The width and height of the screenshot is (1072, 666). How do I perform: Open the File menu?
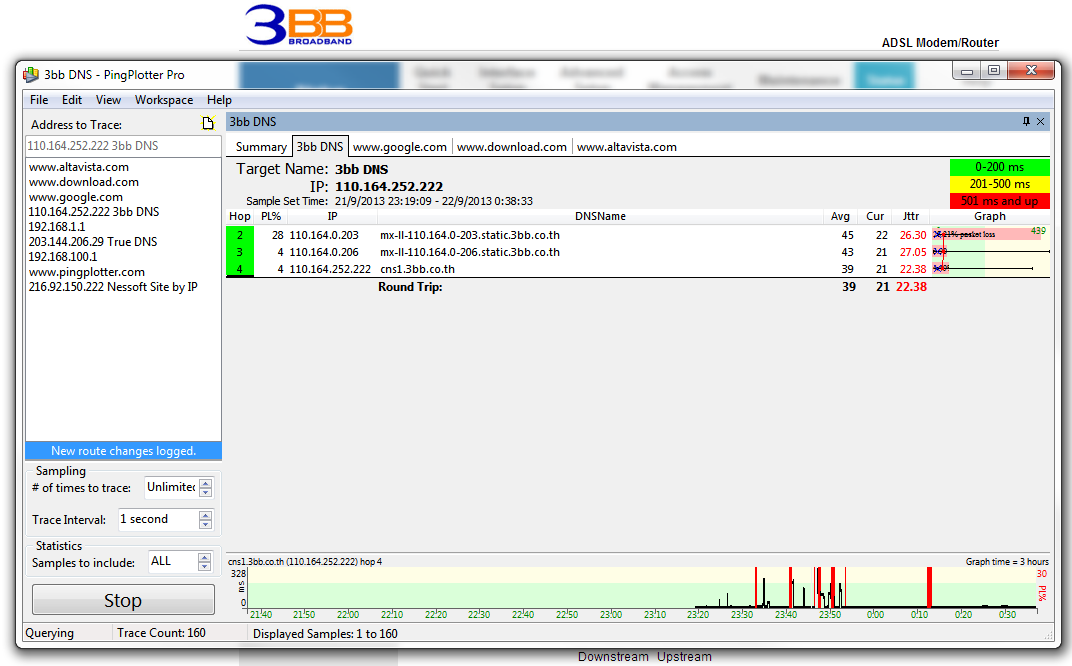(x=39, y=100)
